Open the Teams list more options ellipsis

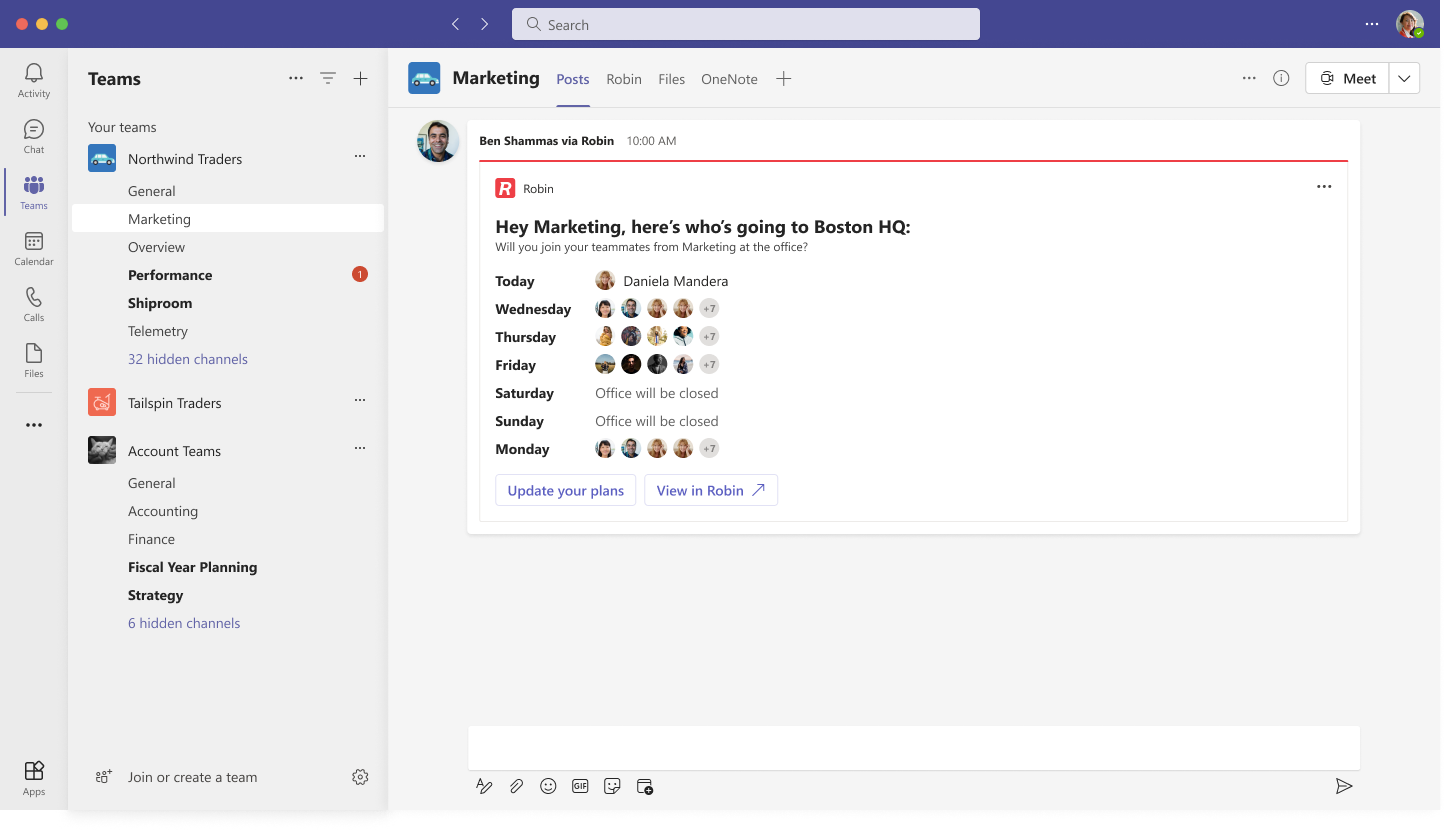296,78
